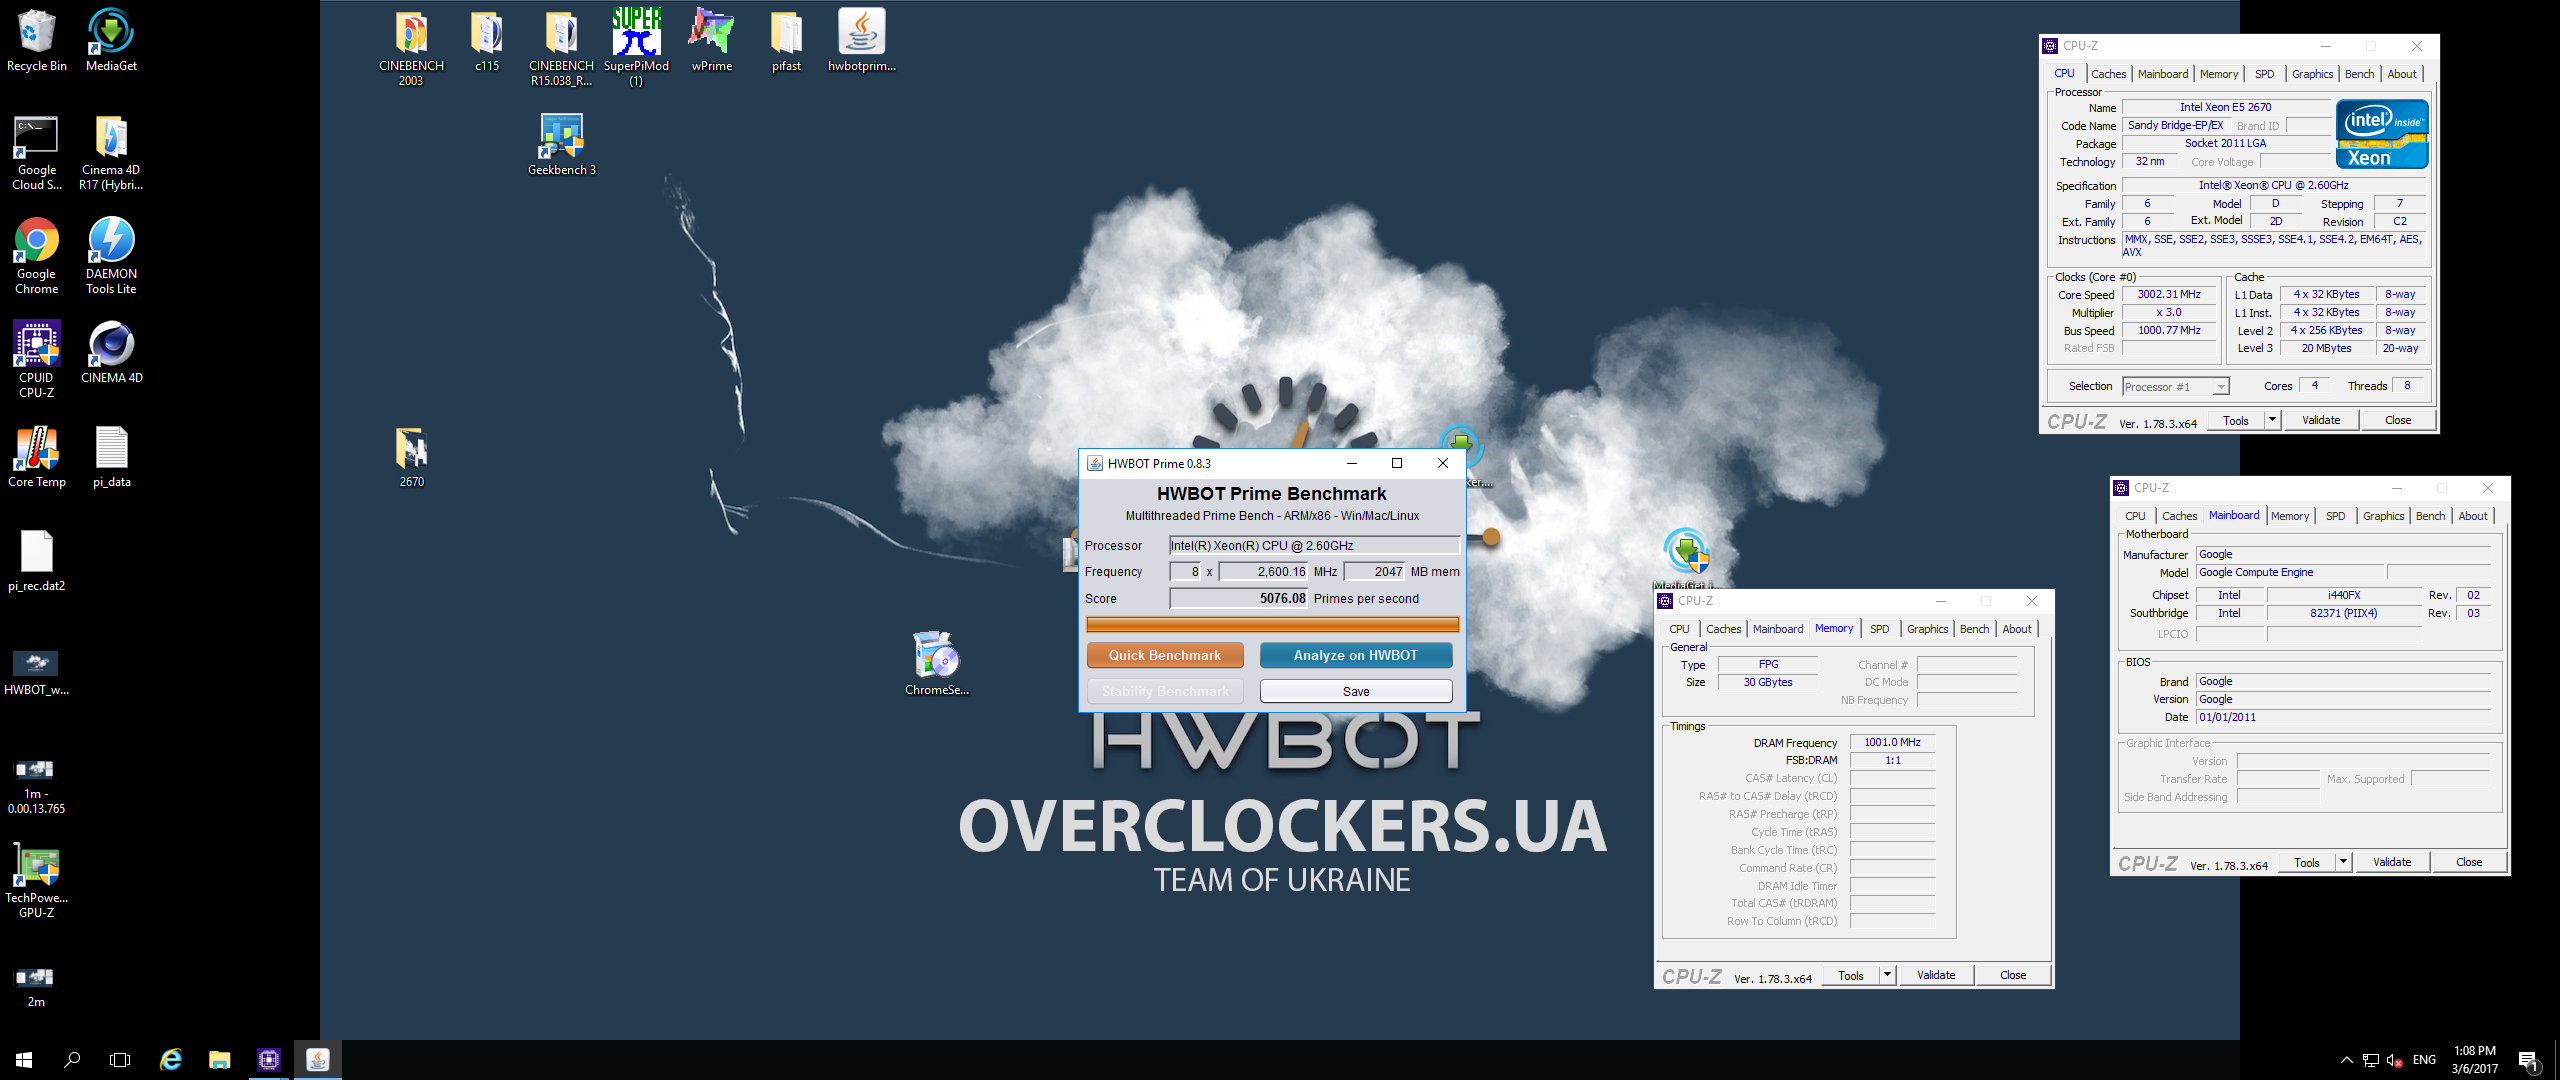Click the Windows Start button
This screenshot has width=2560, height=1080.
(x=24, y=1060)
